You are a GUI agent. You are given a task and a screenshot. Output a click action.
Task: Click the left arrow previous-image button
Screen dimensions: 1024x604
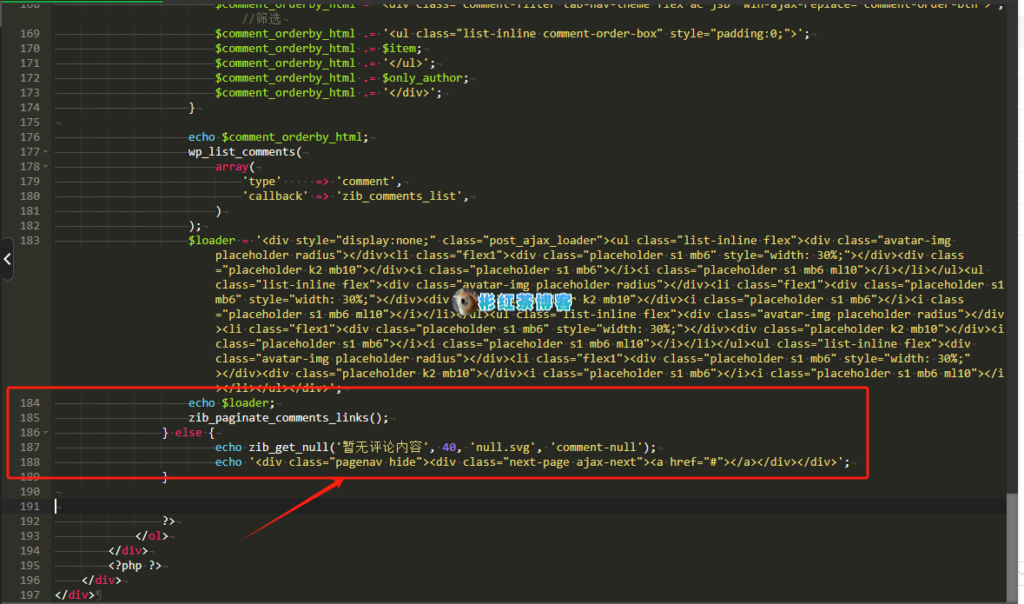point(7,259)
